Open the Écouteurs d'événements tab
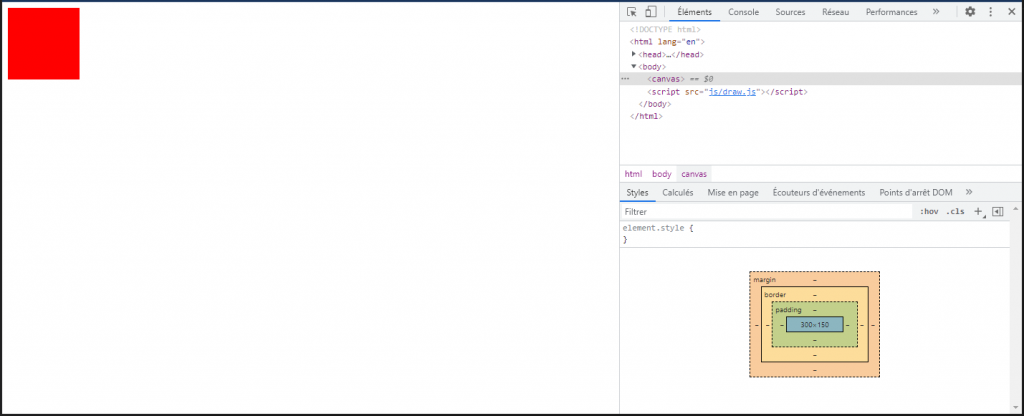The width and height of the screenshot is (1024, 416). pos(818,193)
